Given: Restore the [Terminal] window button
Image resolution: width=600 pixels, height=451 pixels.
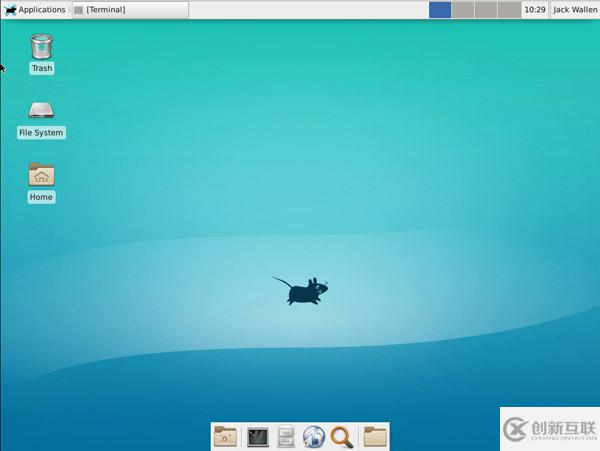Looking at the screenshot, I should [130, 10].
